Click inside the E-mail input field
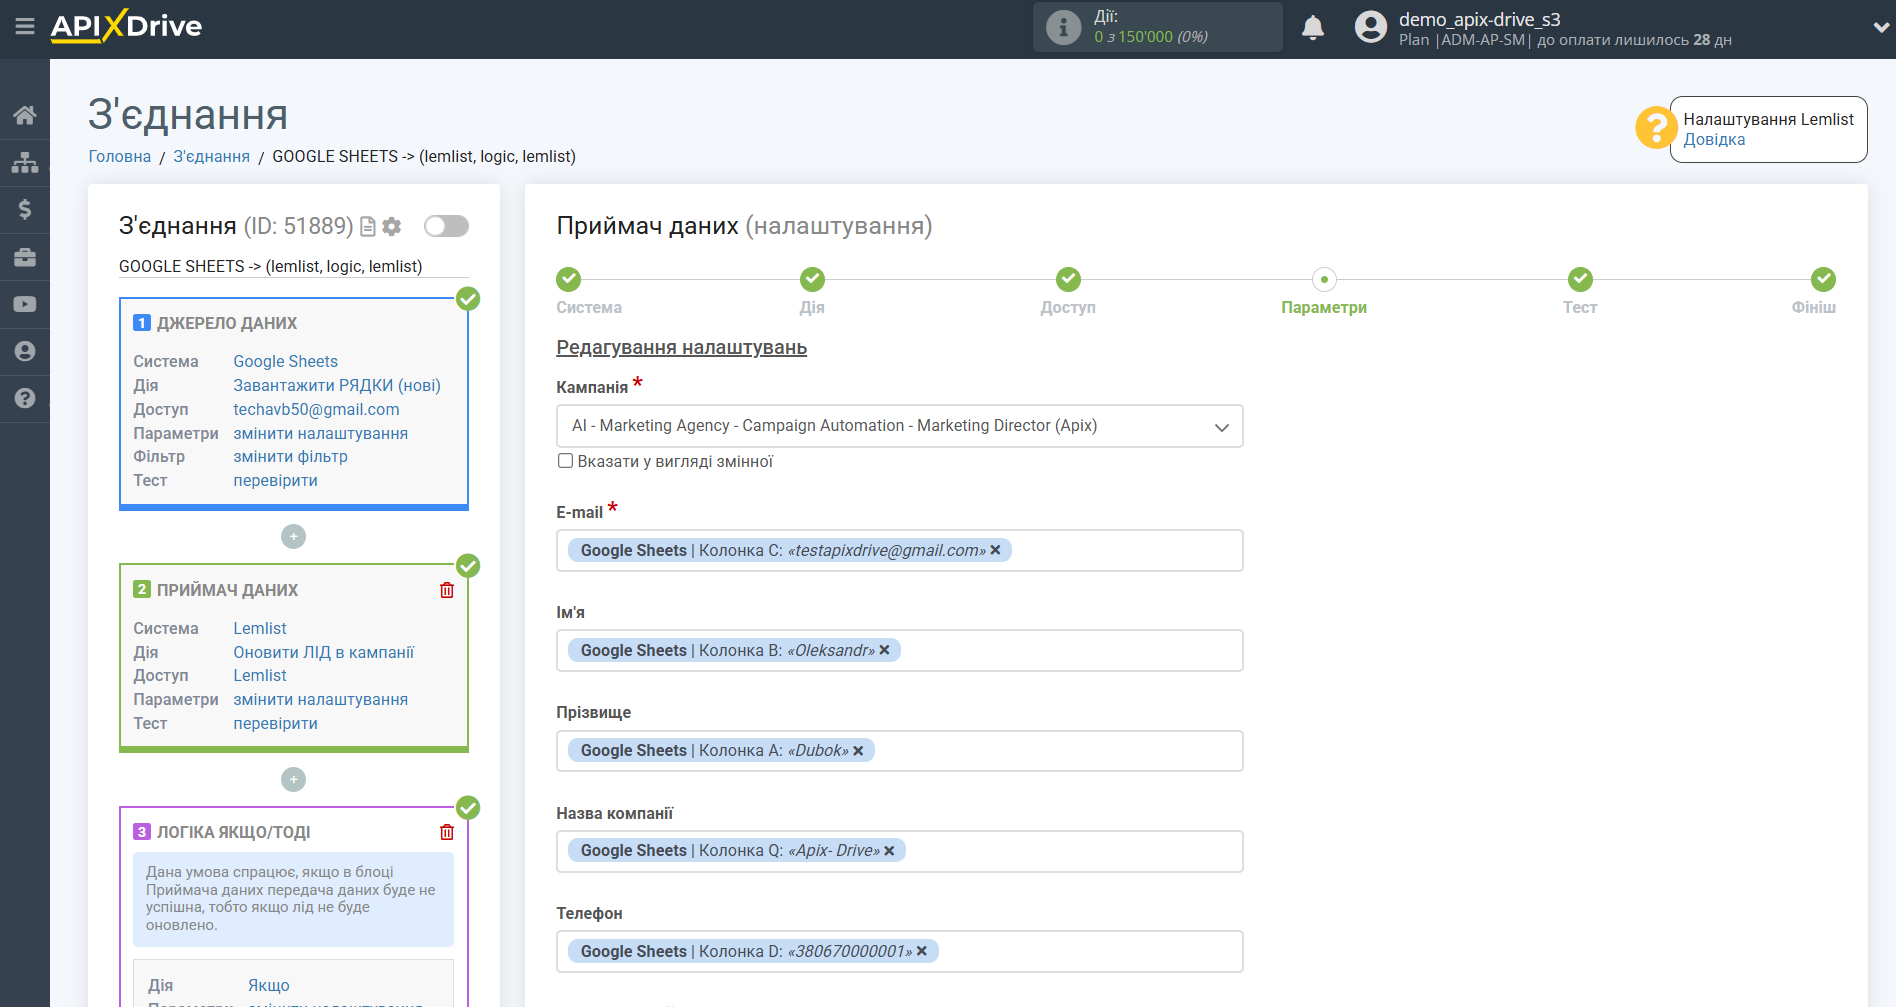The width and height of the screenshot is (1896, 1007). tap(899, 551)
